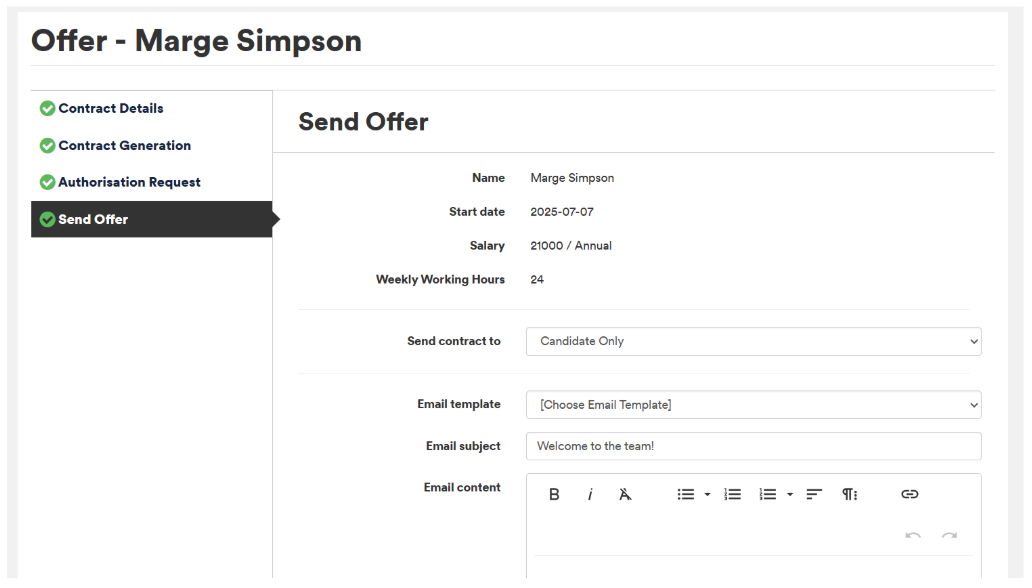Redo edit in email editor
Screen dimensions: 1032x588
pos(949,535)
